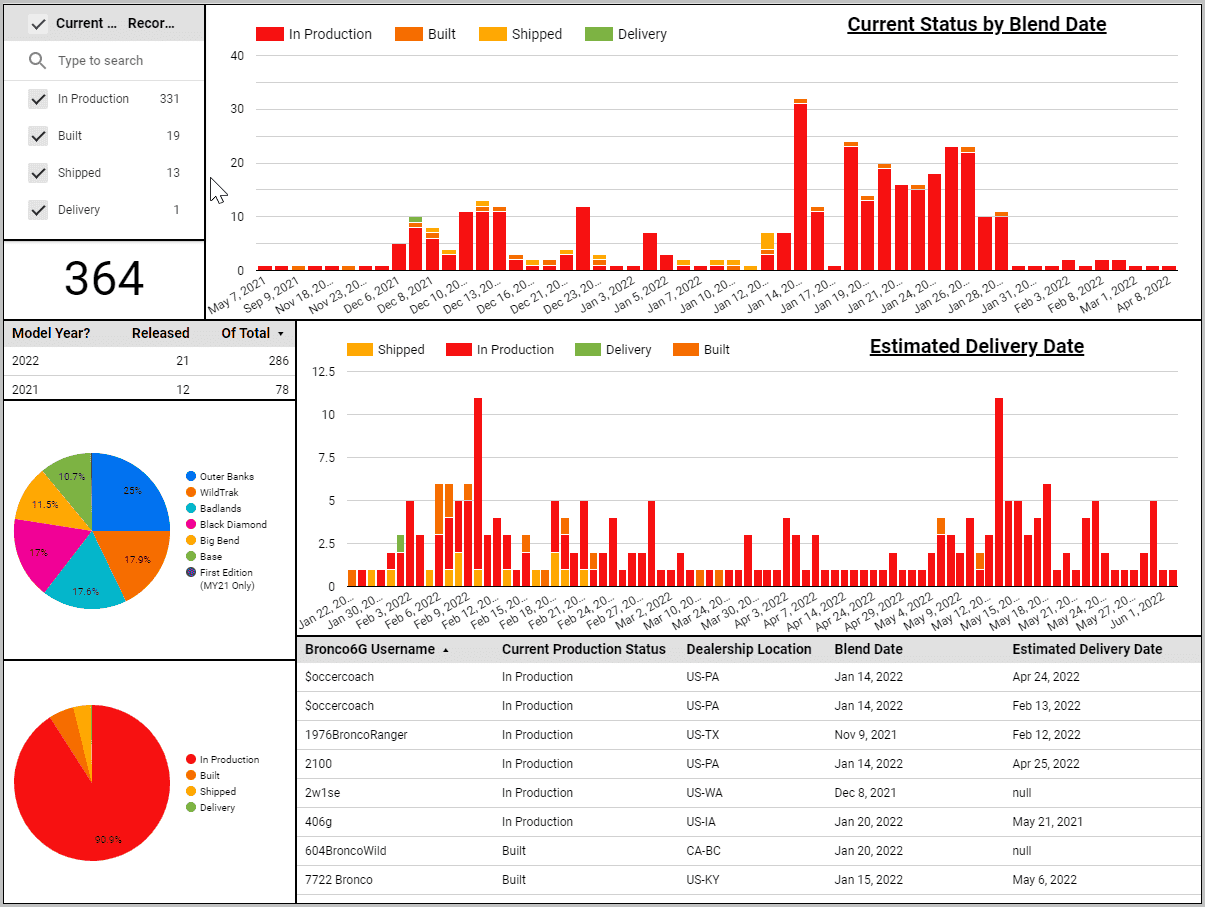
Task: Click Shipped dot in status pie legend
Action: tap(190, 792)
